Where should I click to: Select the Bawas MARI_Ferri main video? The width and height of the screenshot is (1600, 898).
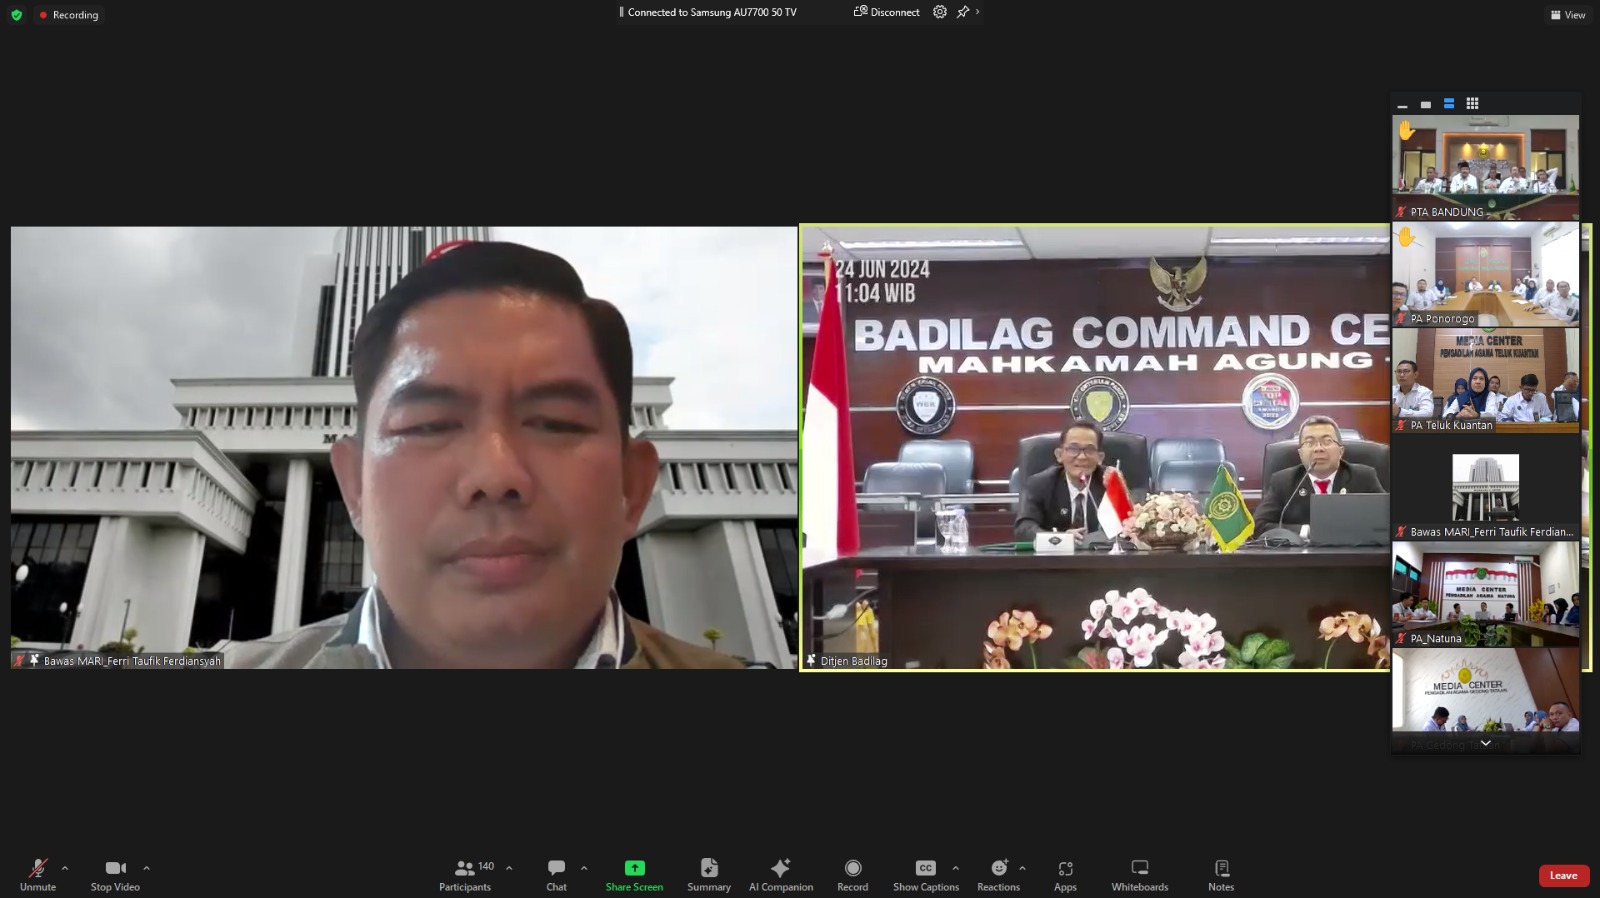(x=404, y=447)
